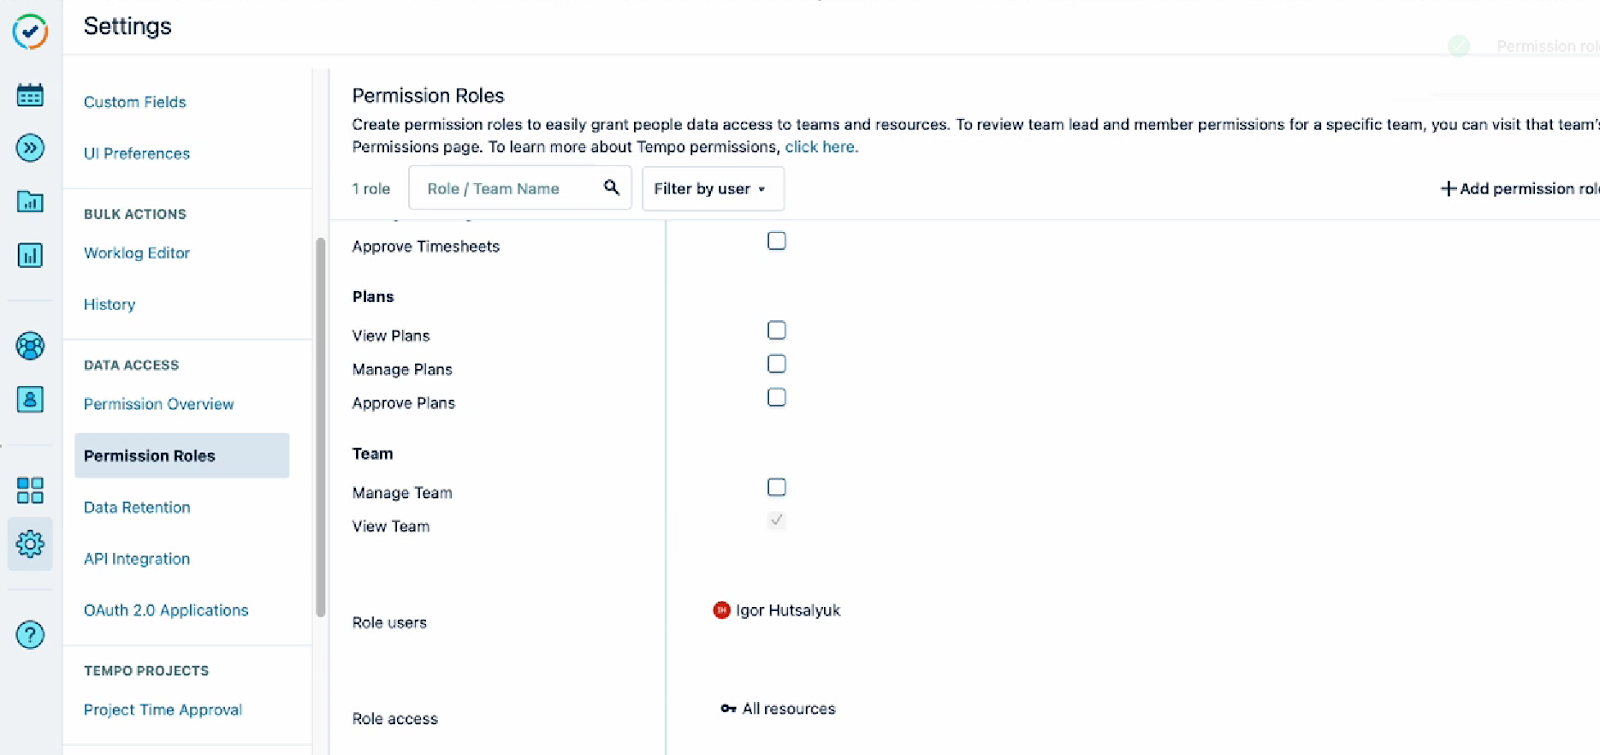Open the Filter by user dropdown
The height and width of the screenshot is (755, 1600).
coord(712,188)
